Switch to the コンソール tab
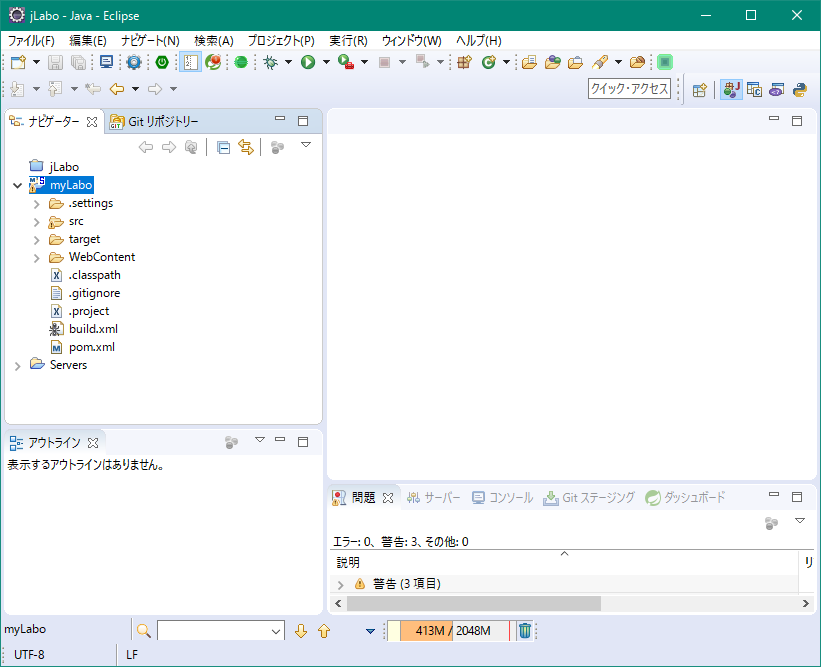The height and width of the screenshot is (667, 821). 502,498
